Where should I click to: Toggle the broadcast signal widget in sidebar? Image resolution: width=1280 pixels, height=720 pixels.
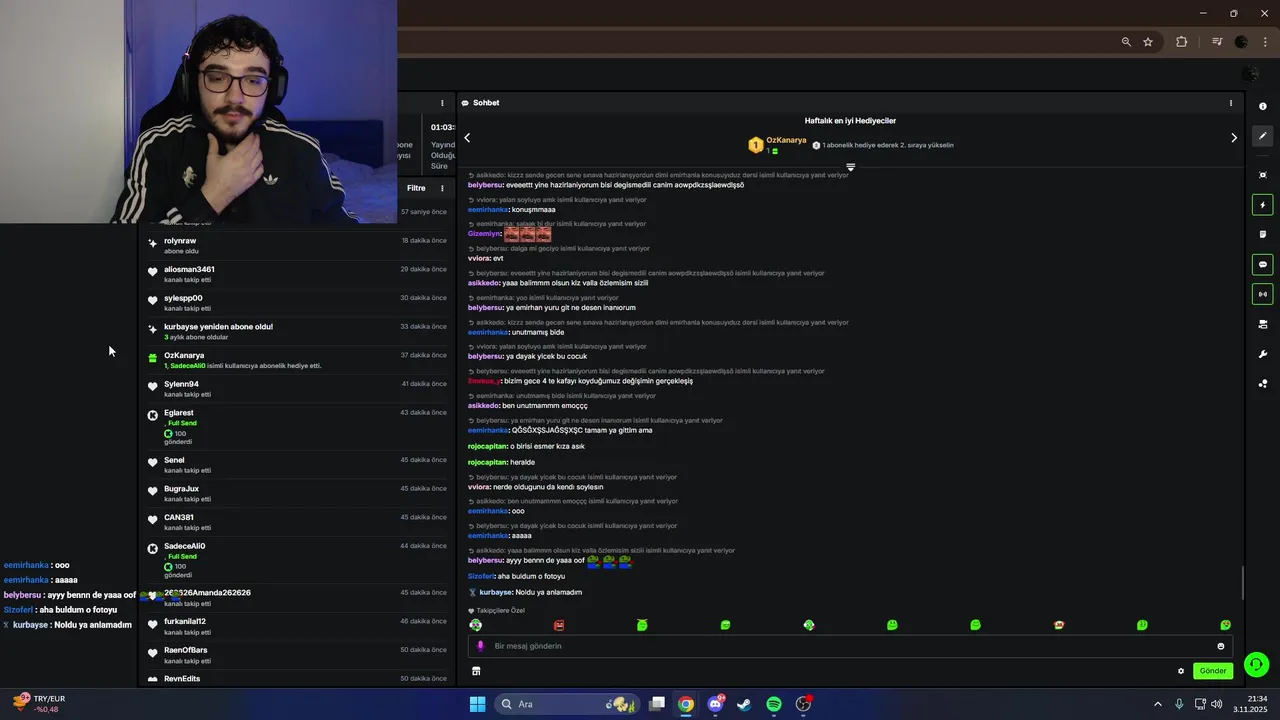(1262, 294)
